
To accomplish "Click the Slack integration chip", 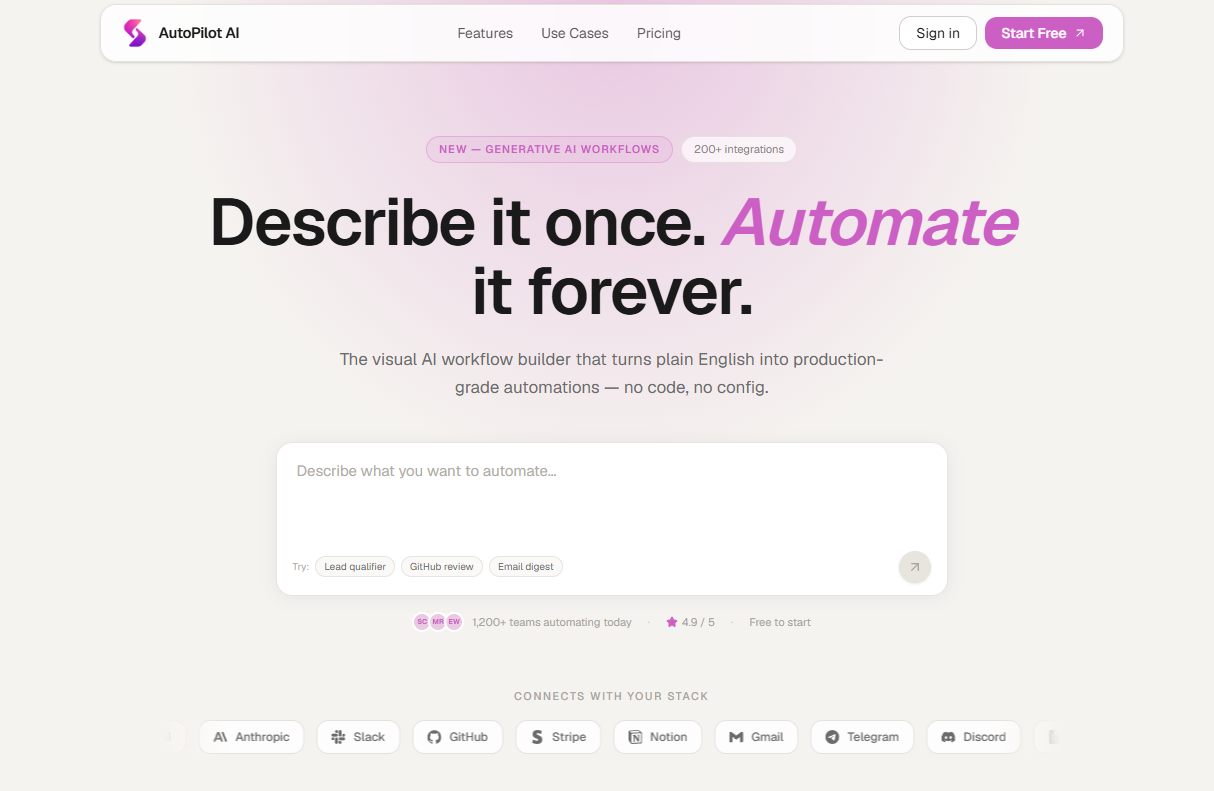I will pyautogui.click(x=358, y=737).
